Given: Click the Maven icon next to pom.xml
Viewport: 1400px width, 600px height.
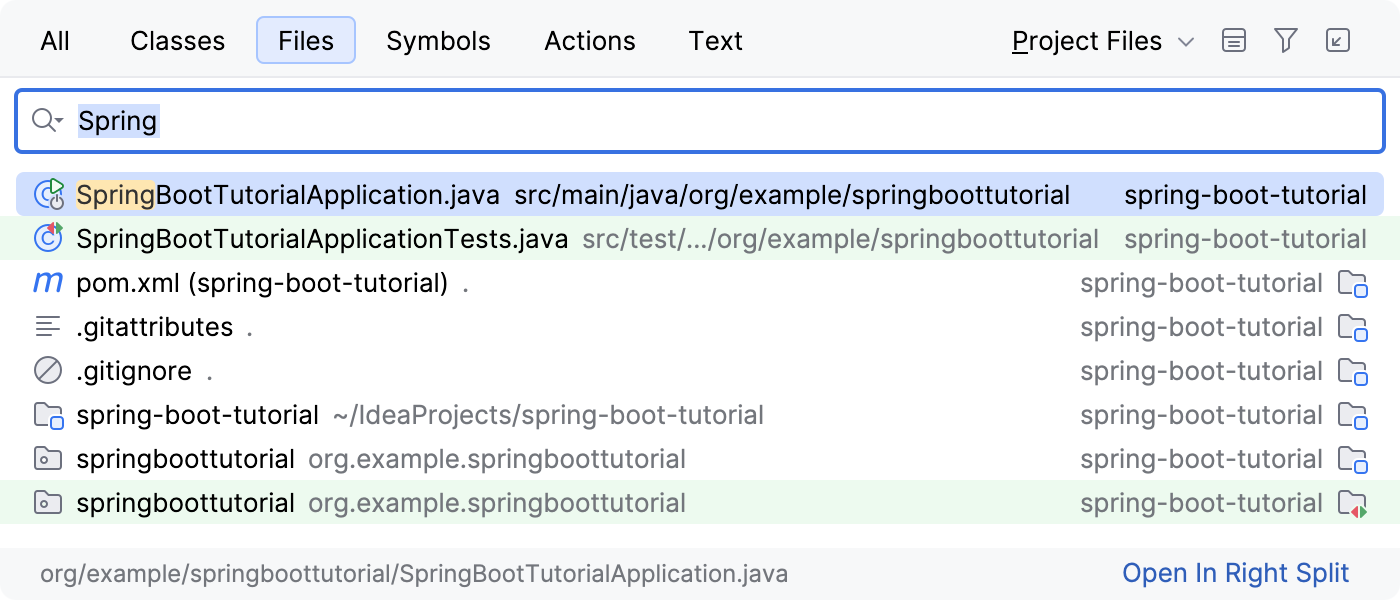Looking at the screenshot, I should point(46,283).
